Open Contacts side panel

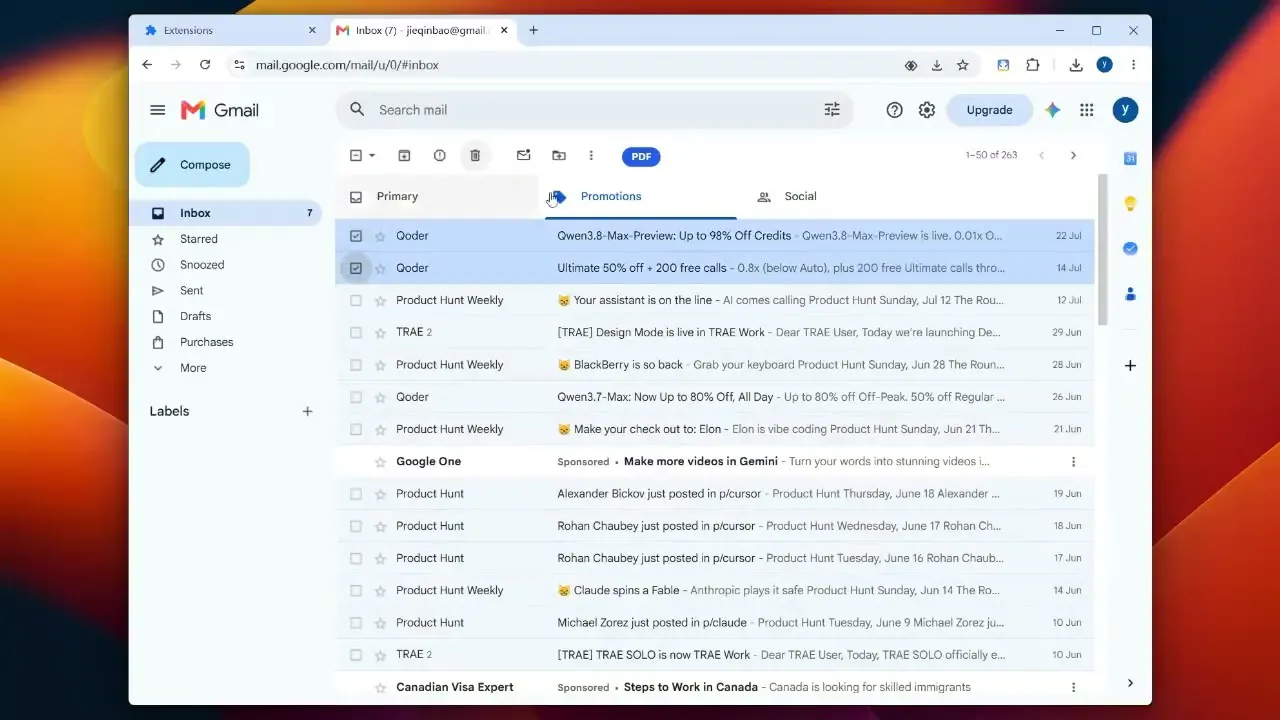1130,294
